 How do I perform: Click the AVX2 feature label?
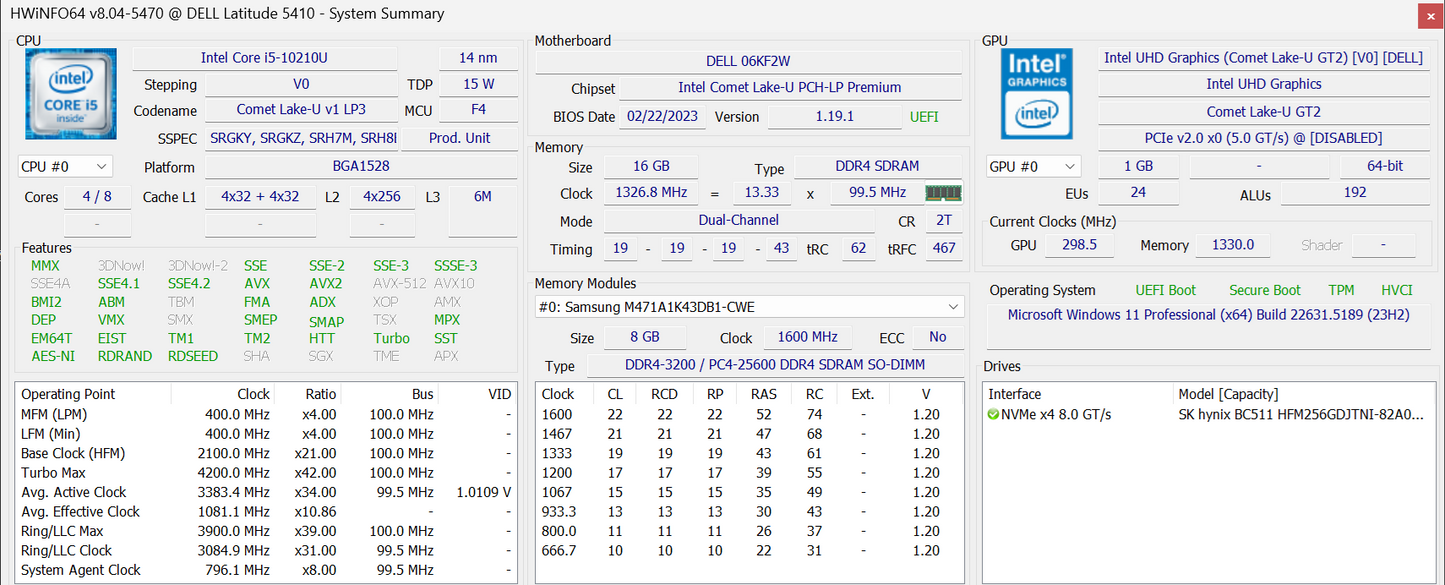326,283
